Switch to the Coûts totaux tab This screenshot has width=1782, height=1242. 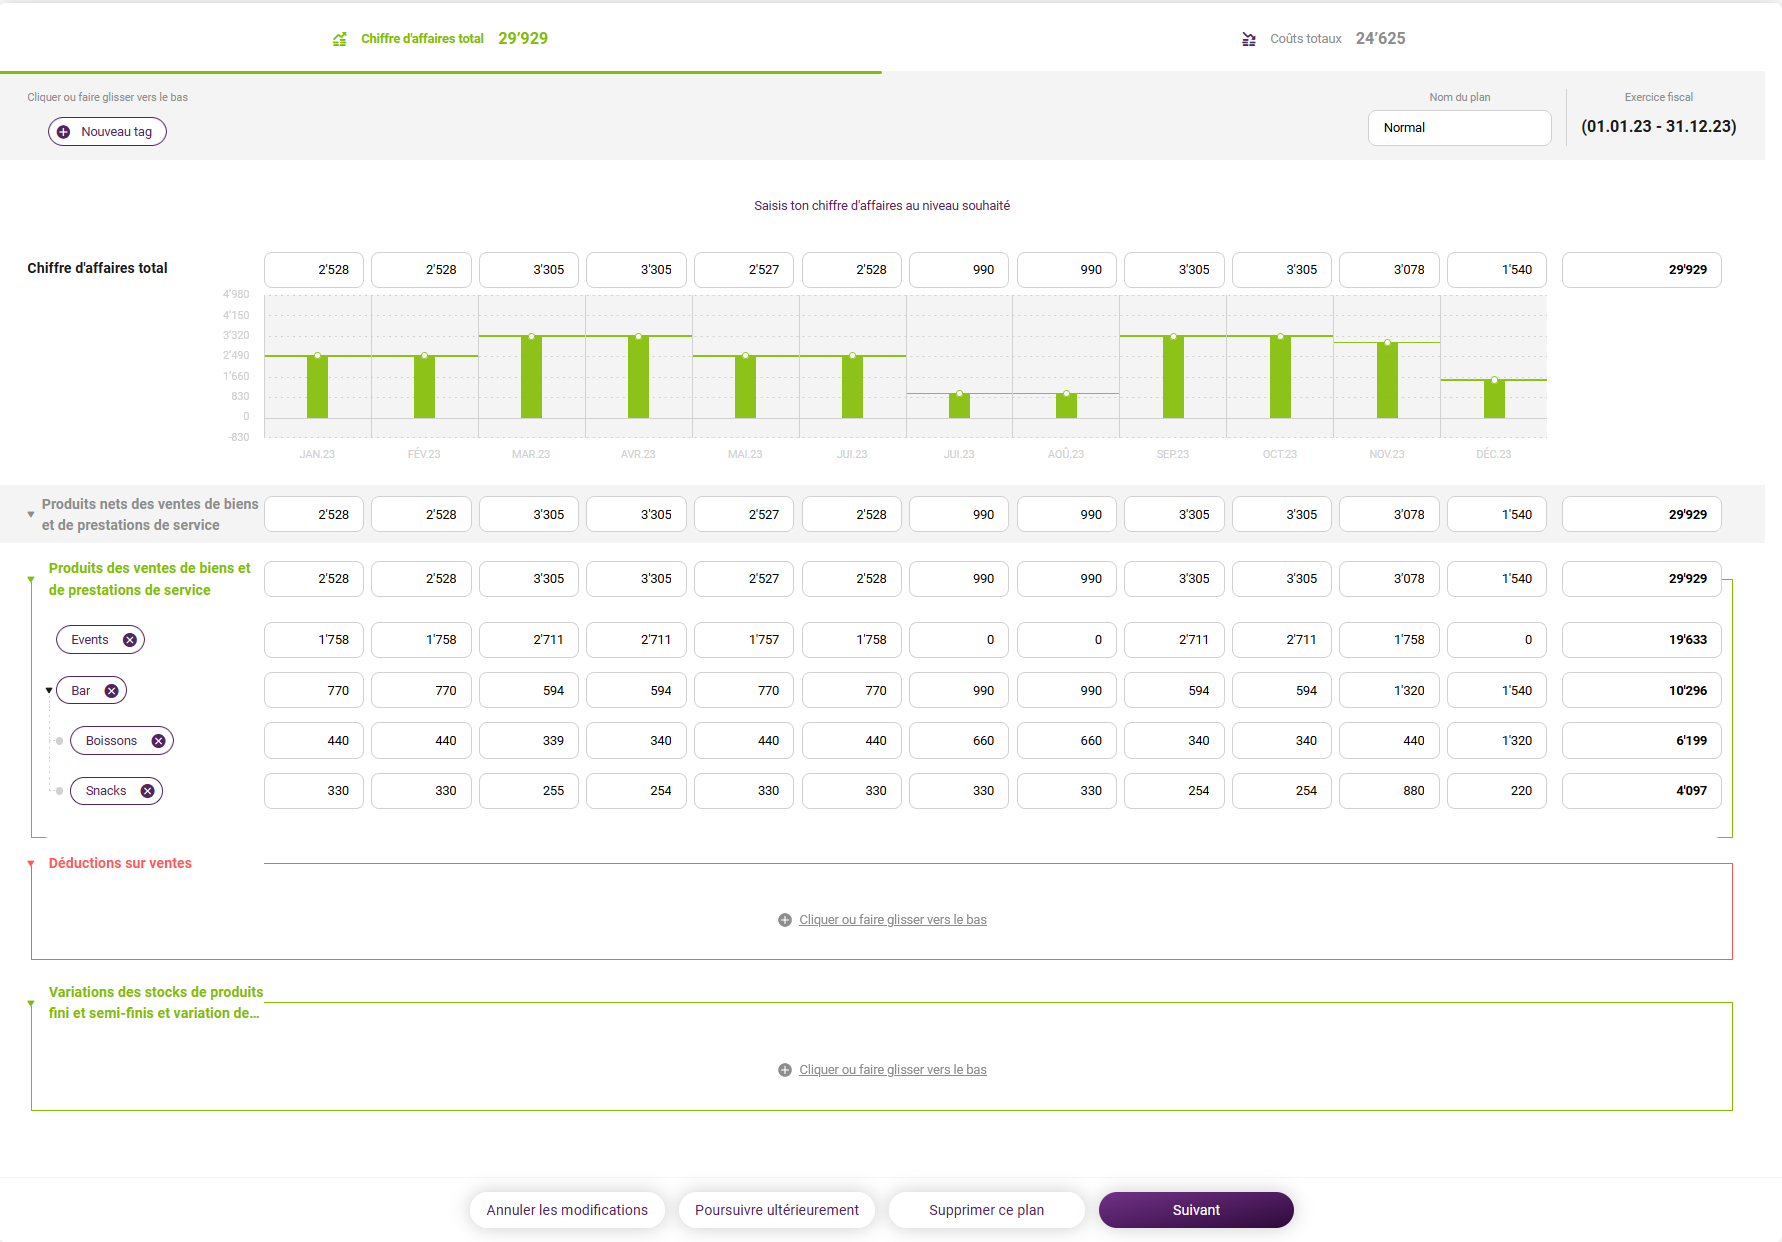click(x=1322, y=38)
